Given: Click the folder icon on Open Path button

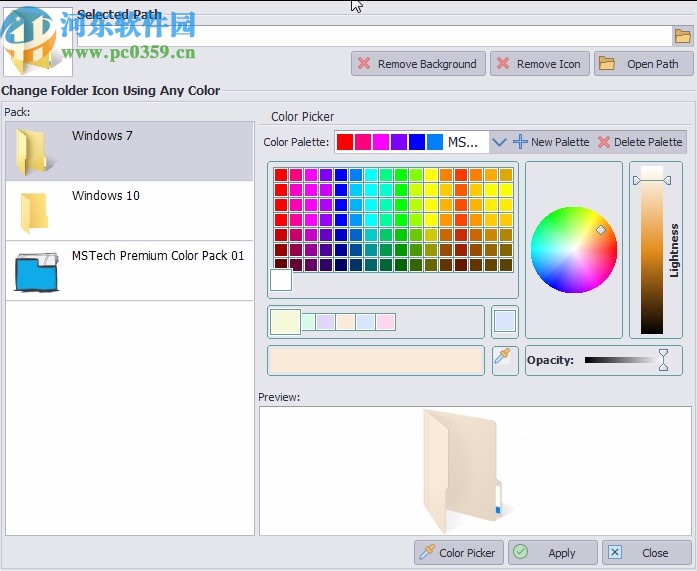Looking at the screenshot, I should point(607,63).
